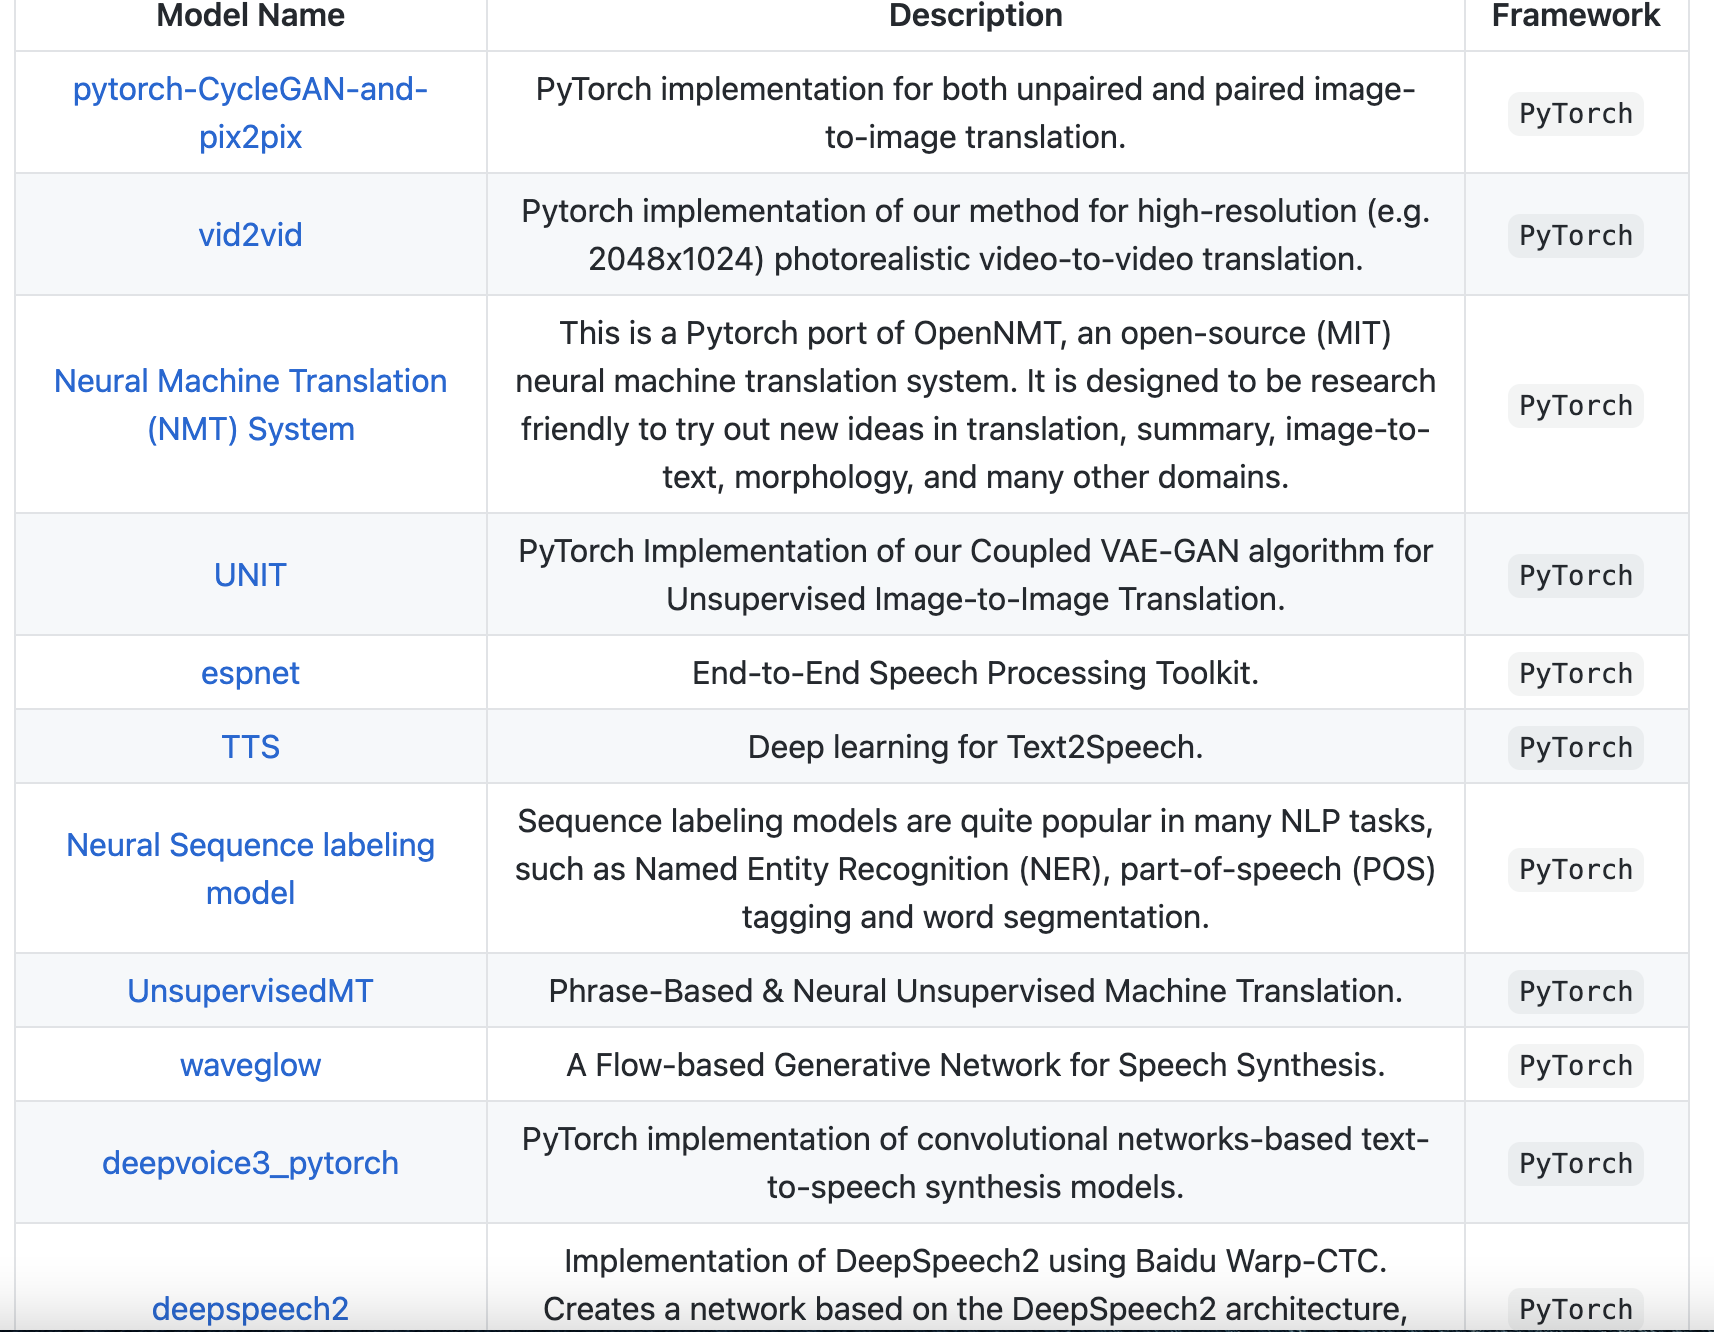Open the pytorch-CycleGAN-and-pix2pix link
Viewport: 1714px width, 1332px height.
pyautogui.click(x=250, y=112)
